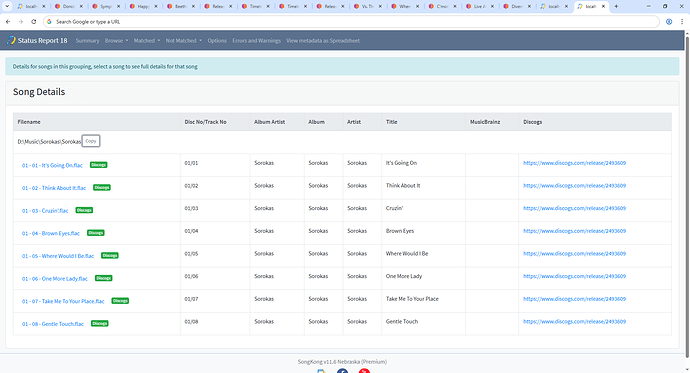Close the Doniz browser tab
This screenshot has height=373, width=690.
[x=81, y=6]
